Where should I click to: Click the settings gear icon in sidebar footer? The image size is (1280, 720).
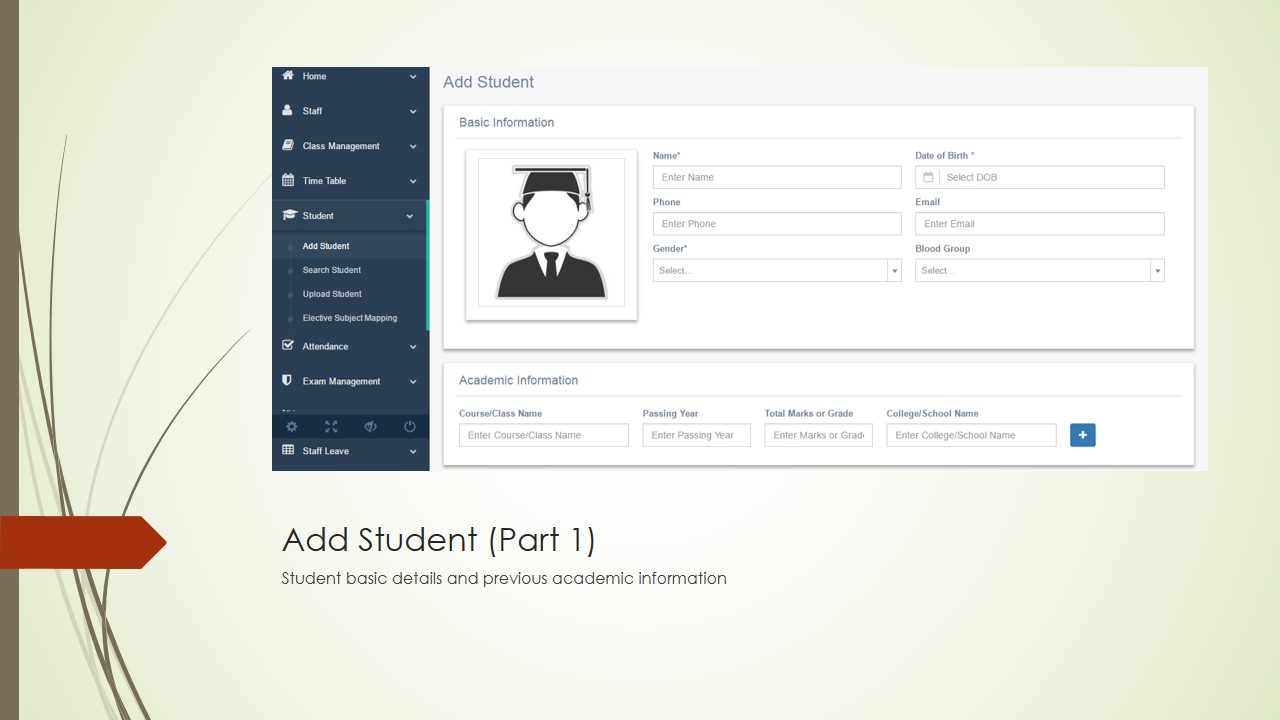point(292,427)
